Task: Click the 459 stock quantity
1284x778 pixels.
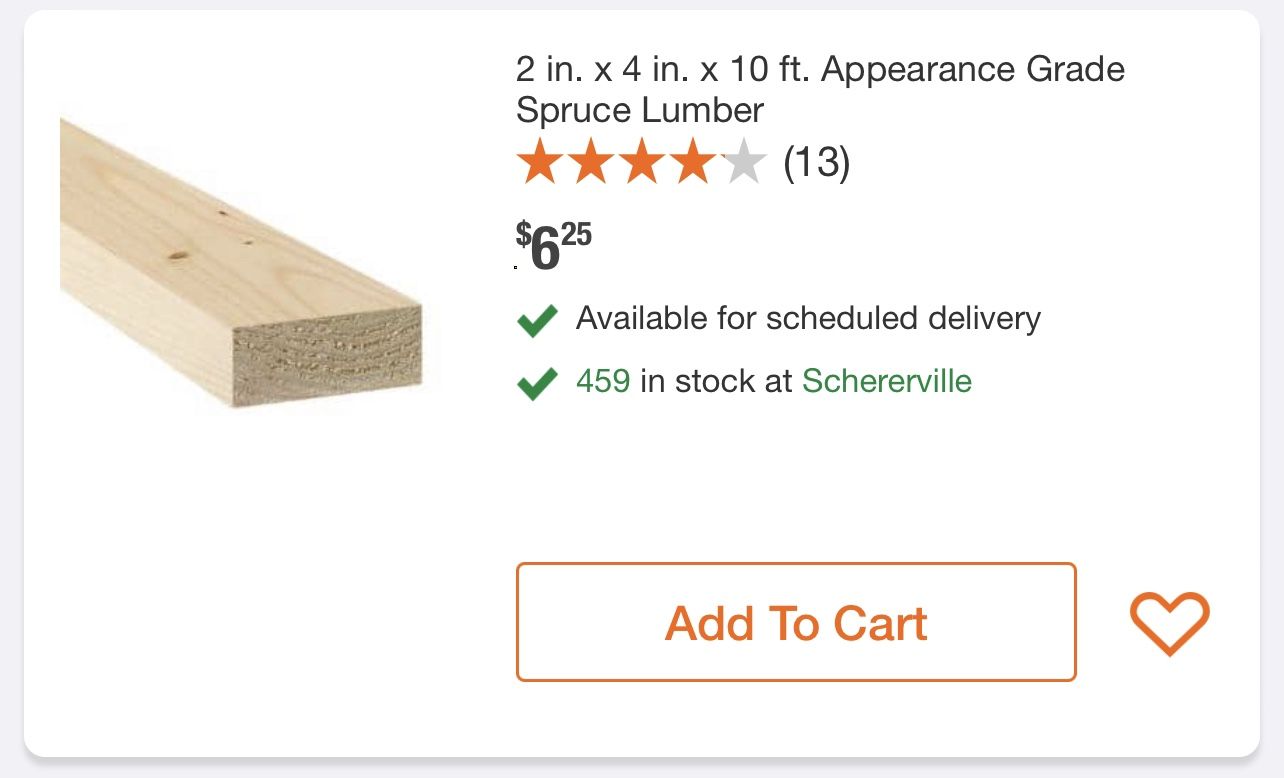Action: 603,381
